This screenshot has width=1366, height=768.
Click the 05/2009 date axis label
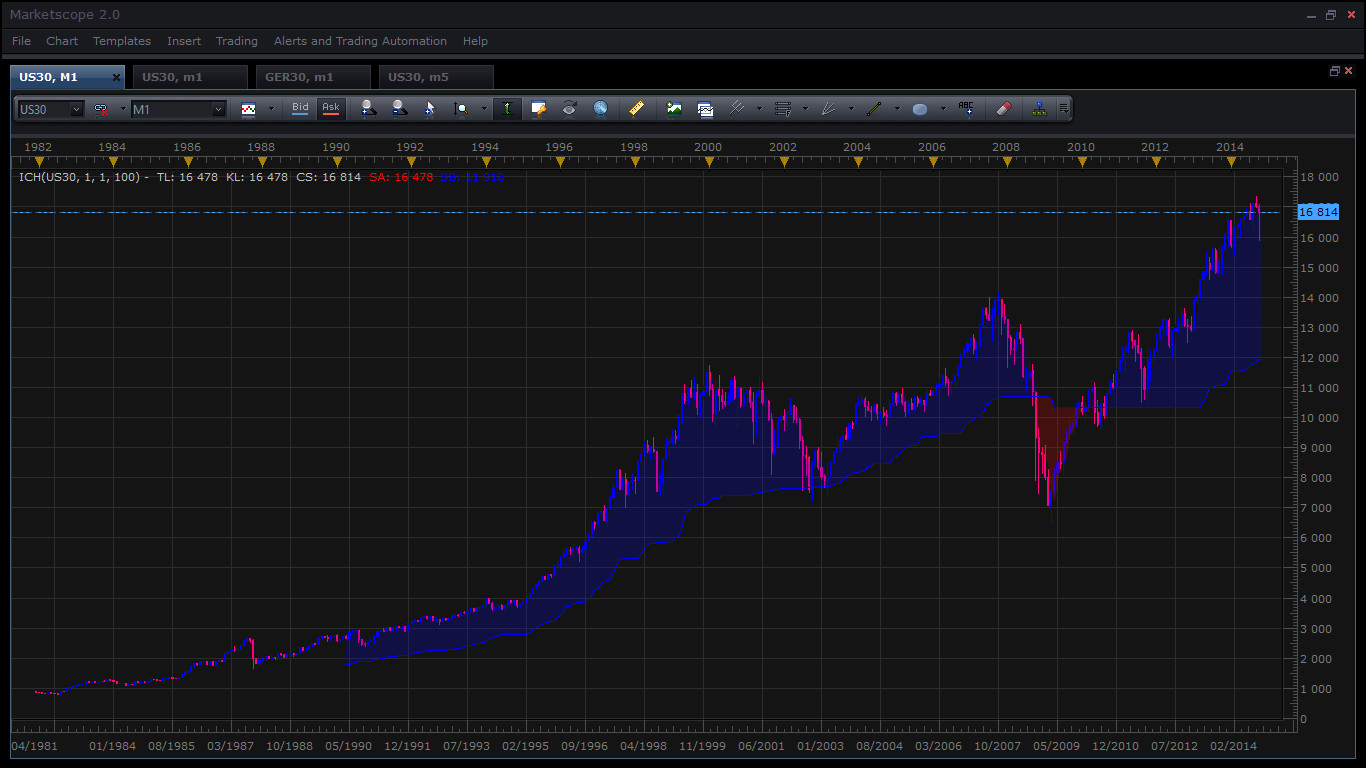click(1057, 746)
